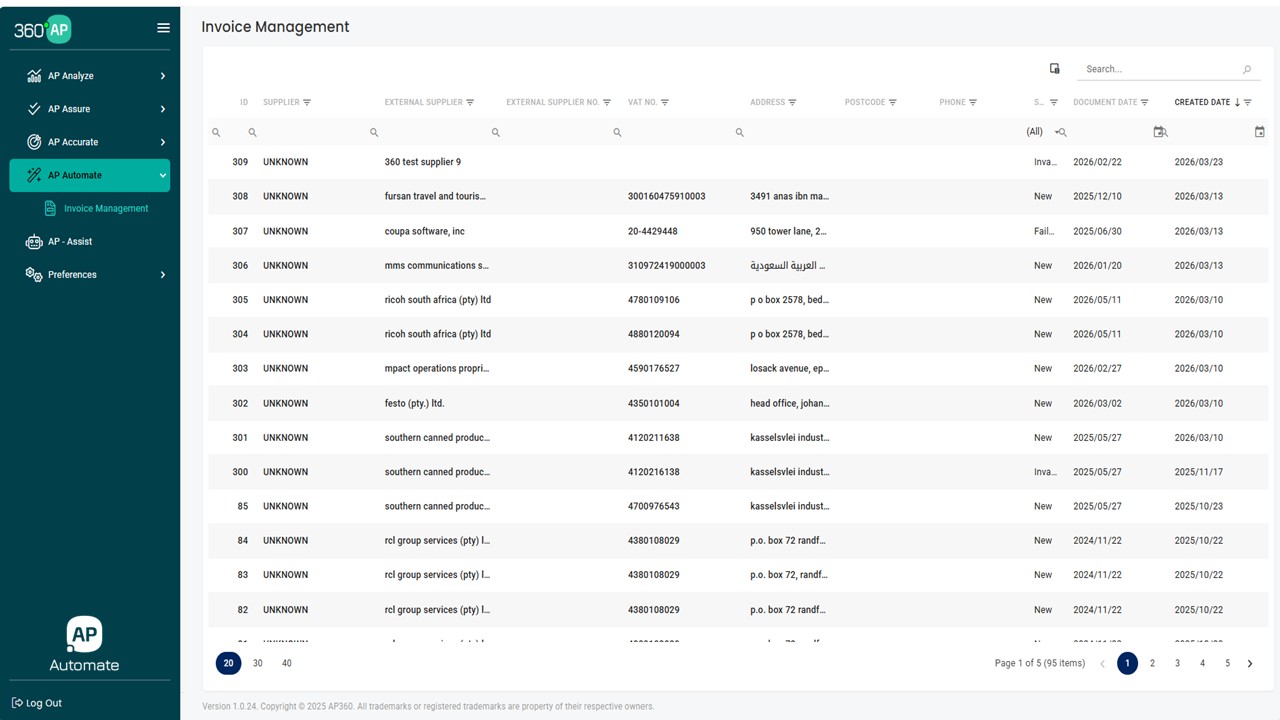This screenshot has height=720, width=1280.
Task: Click the search icon at the end of the search bar
Action: coord(1246,69)
